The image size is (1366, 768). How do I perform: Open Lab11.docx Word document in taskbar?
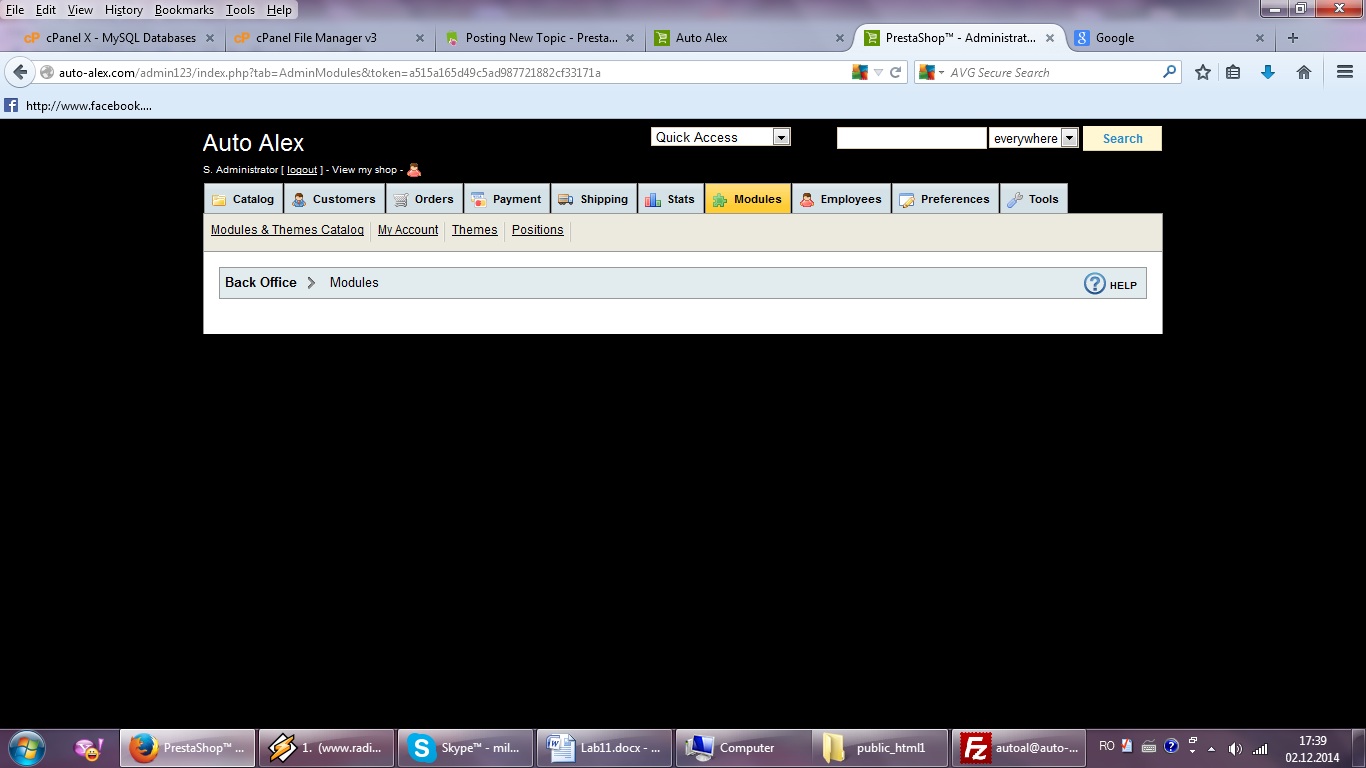pos(604,748)
